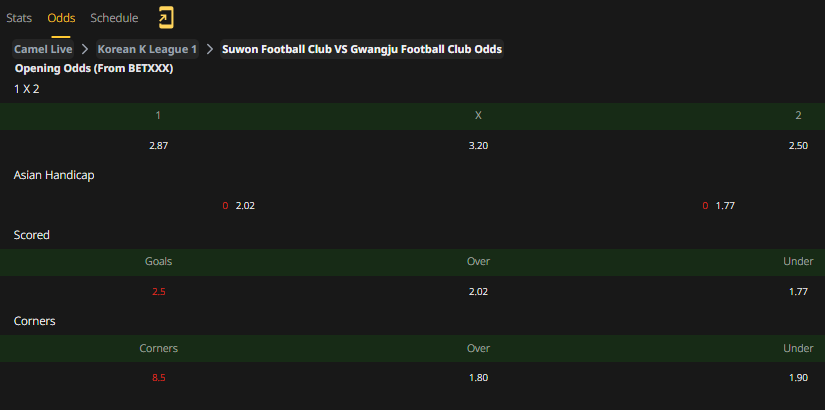The height and width of the screenshot is (410, 825).
Task: Select Under 8.5 corners odds 1.90
Action: (x=798, y=378)
